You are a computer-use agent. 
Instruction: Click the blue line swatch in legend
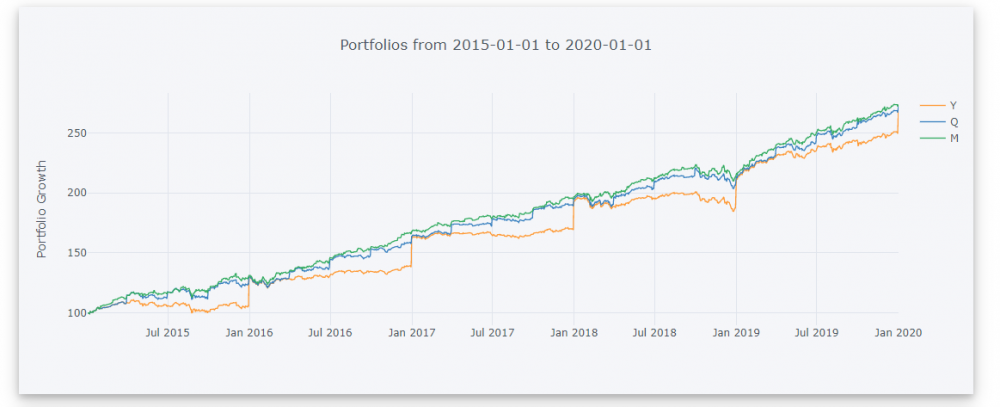931,121
